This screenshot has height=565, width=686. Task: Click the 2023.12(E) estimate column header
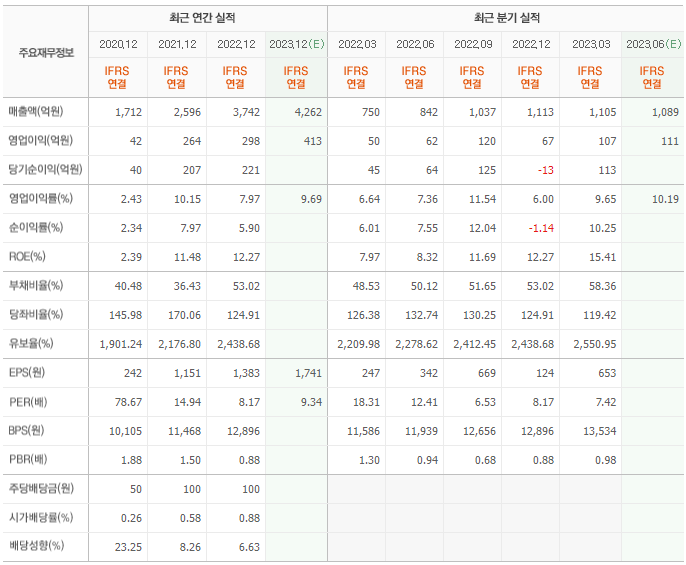coord(297,44)
